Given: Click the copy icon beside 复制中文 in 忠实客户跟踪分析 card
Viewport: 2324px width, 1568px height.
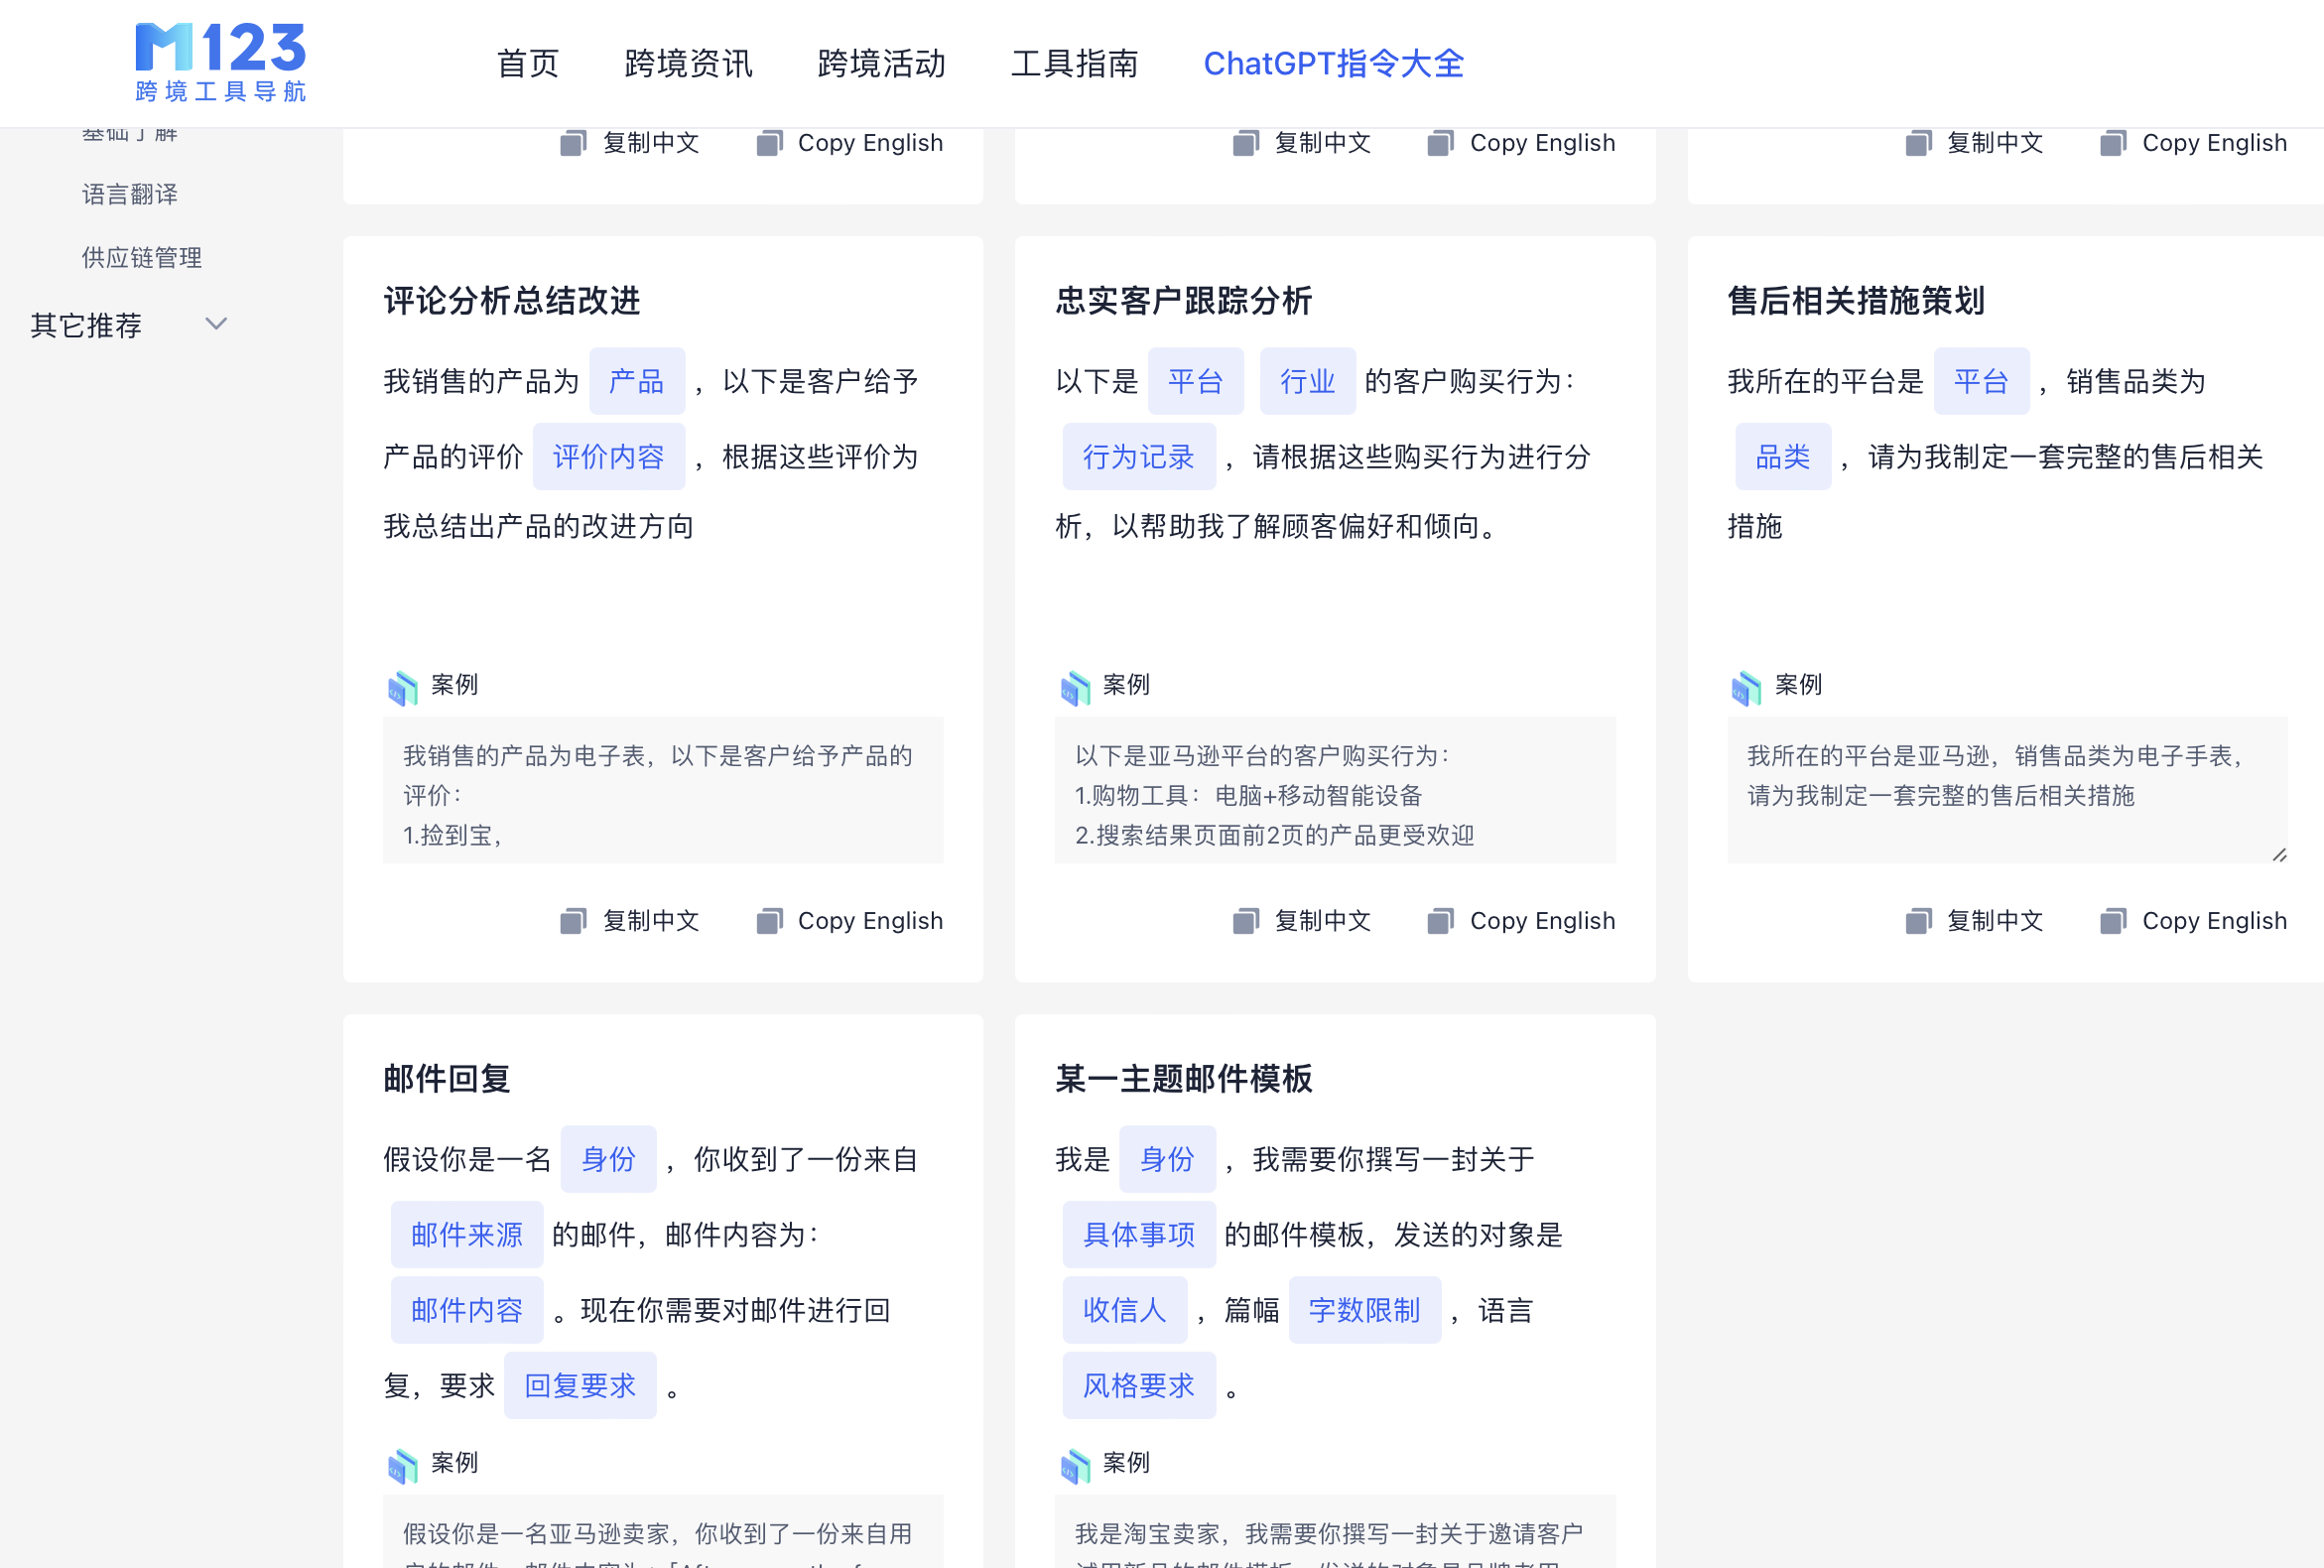Looking at the screenshot, I should (1245, 920).
